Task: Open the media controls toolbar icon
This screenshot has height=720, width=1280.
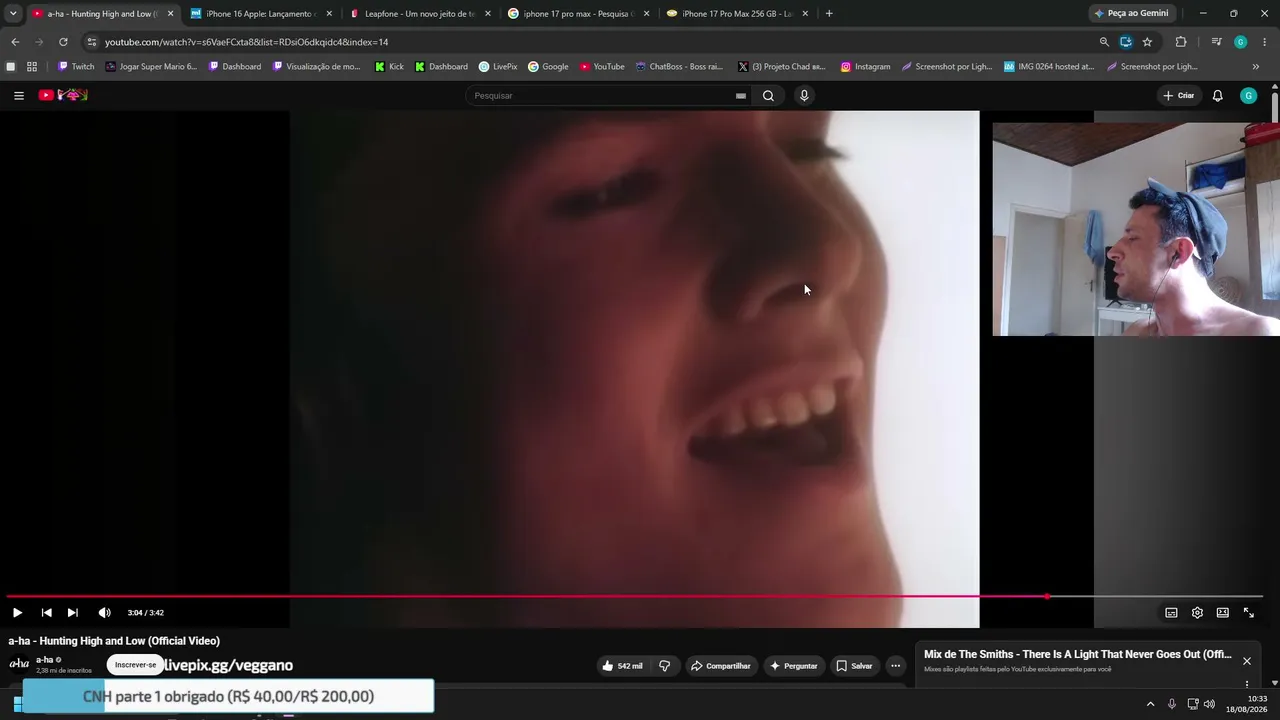Action: [1216, 42]
